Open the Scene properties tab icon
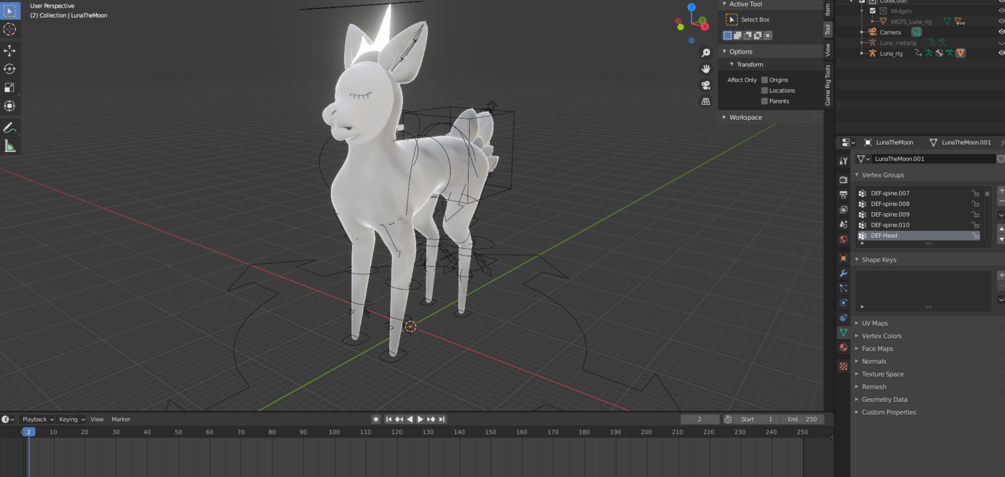Image resolution: width=1005 pixels, height=477 pixels. click(x=843, y=224)
